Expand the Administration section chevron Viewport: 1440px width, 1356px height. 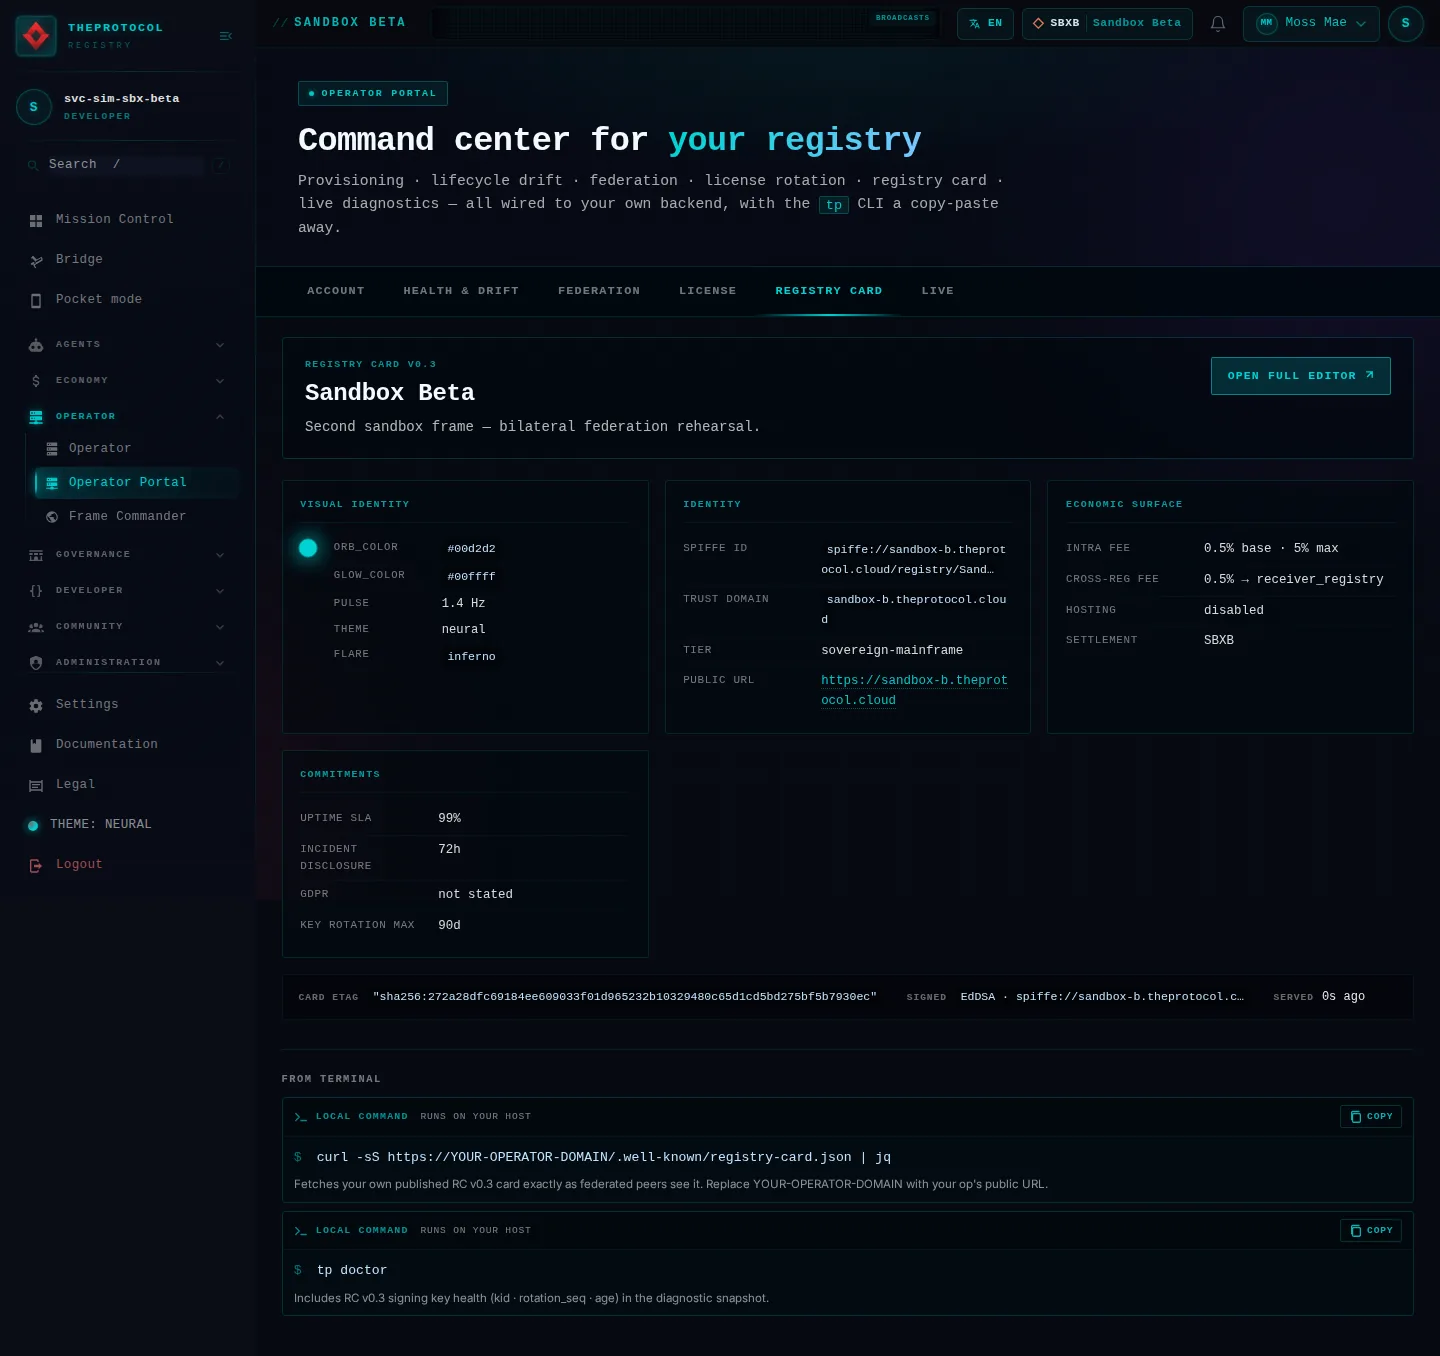220,663
